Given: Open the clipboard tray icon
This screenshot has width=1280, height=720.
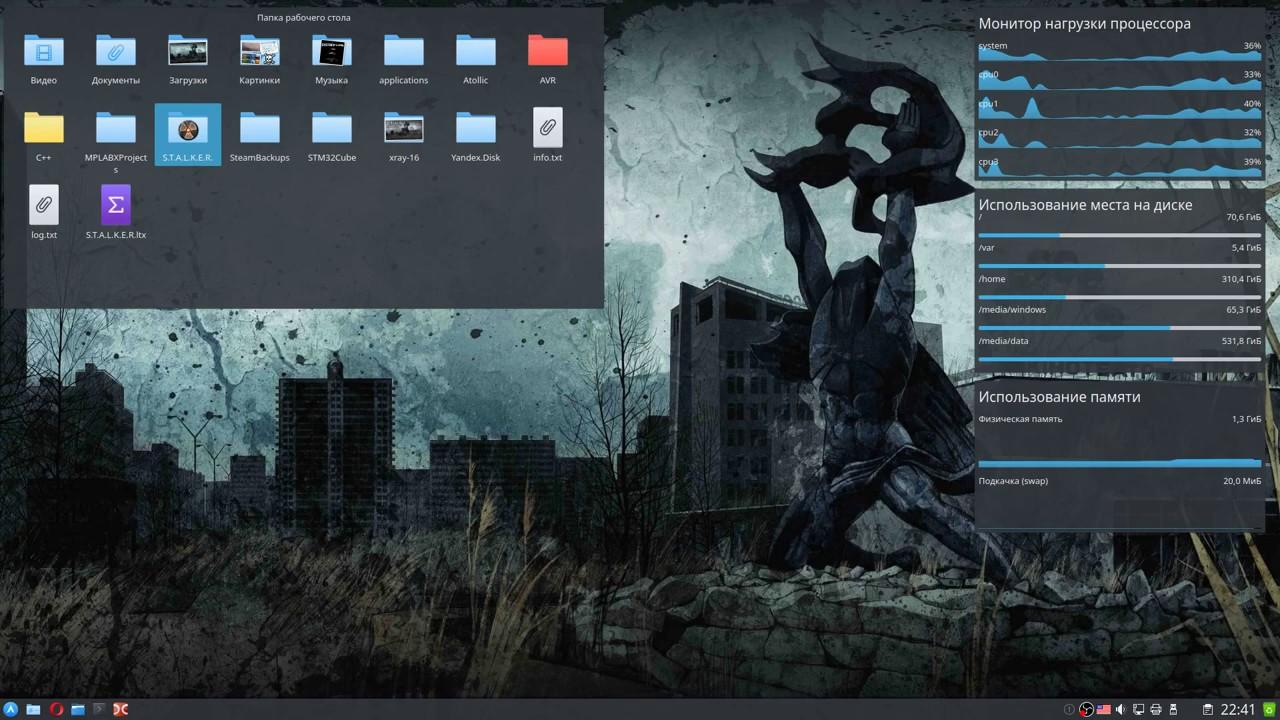Looking at the screenshot, I should pyautogui.click(x=1208, y=709).
